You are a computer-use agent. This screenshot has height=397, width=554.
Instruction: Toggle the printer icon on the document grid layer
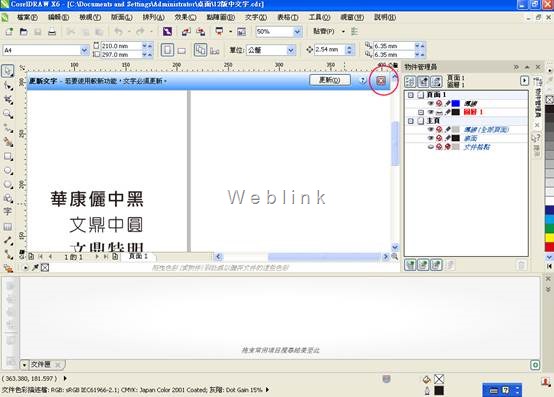(x=439, y=147)
